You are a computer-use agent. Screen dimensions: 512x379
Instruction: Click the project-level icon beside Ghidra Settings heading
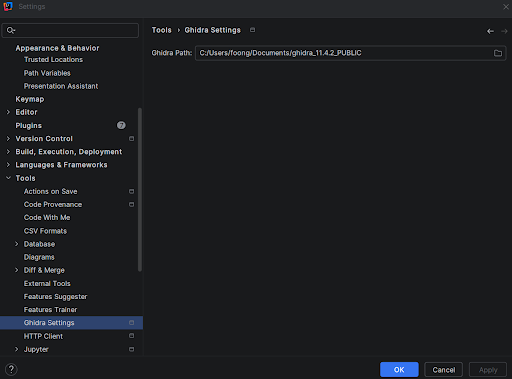pyautogui.click(x=253, y=30)
